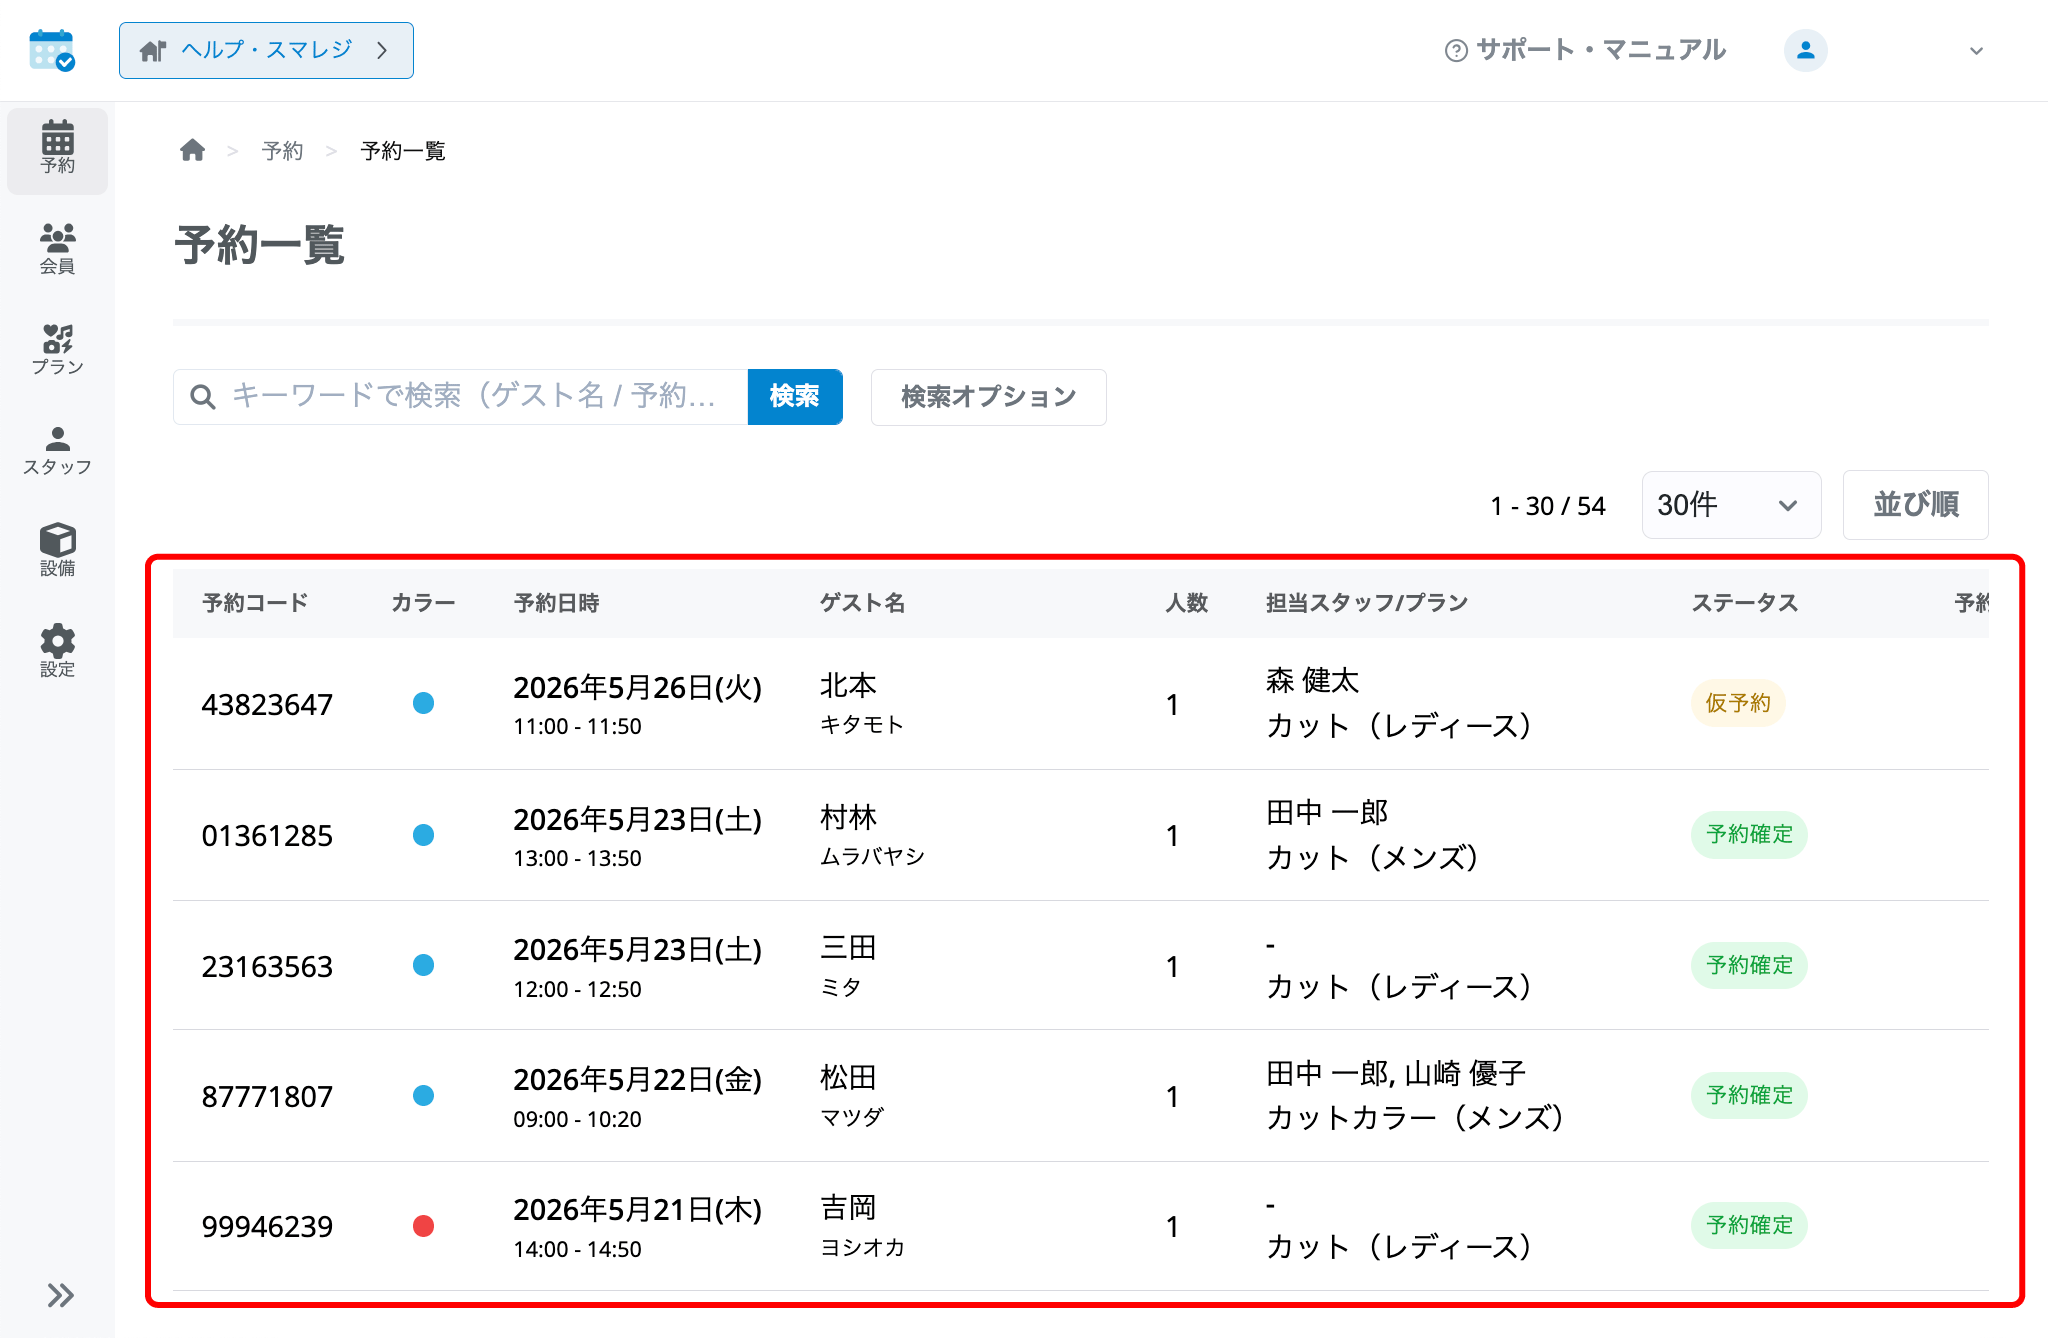The height and width of the screenshot is (1338, 2048).
Task: Open the プラン sidebar icon
Action: tap(57, 350)
